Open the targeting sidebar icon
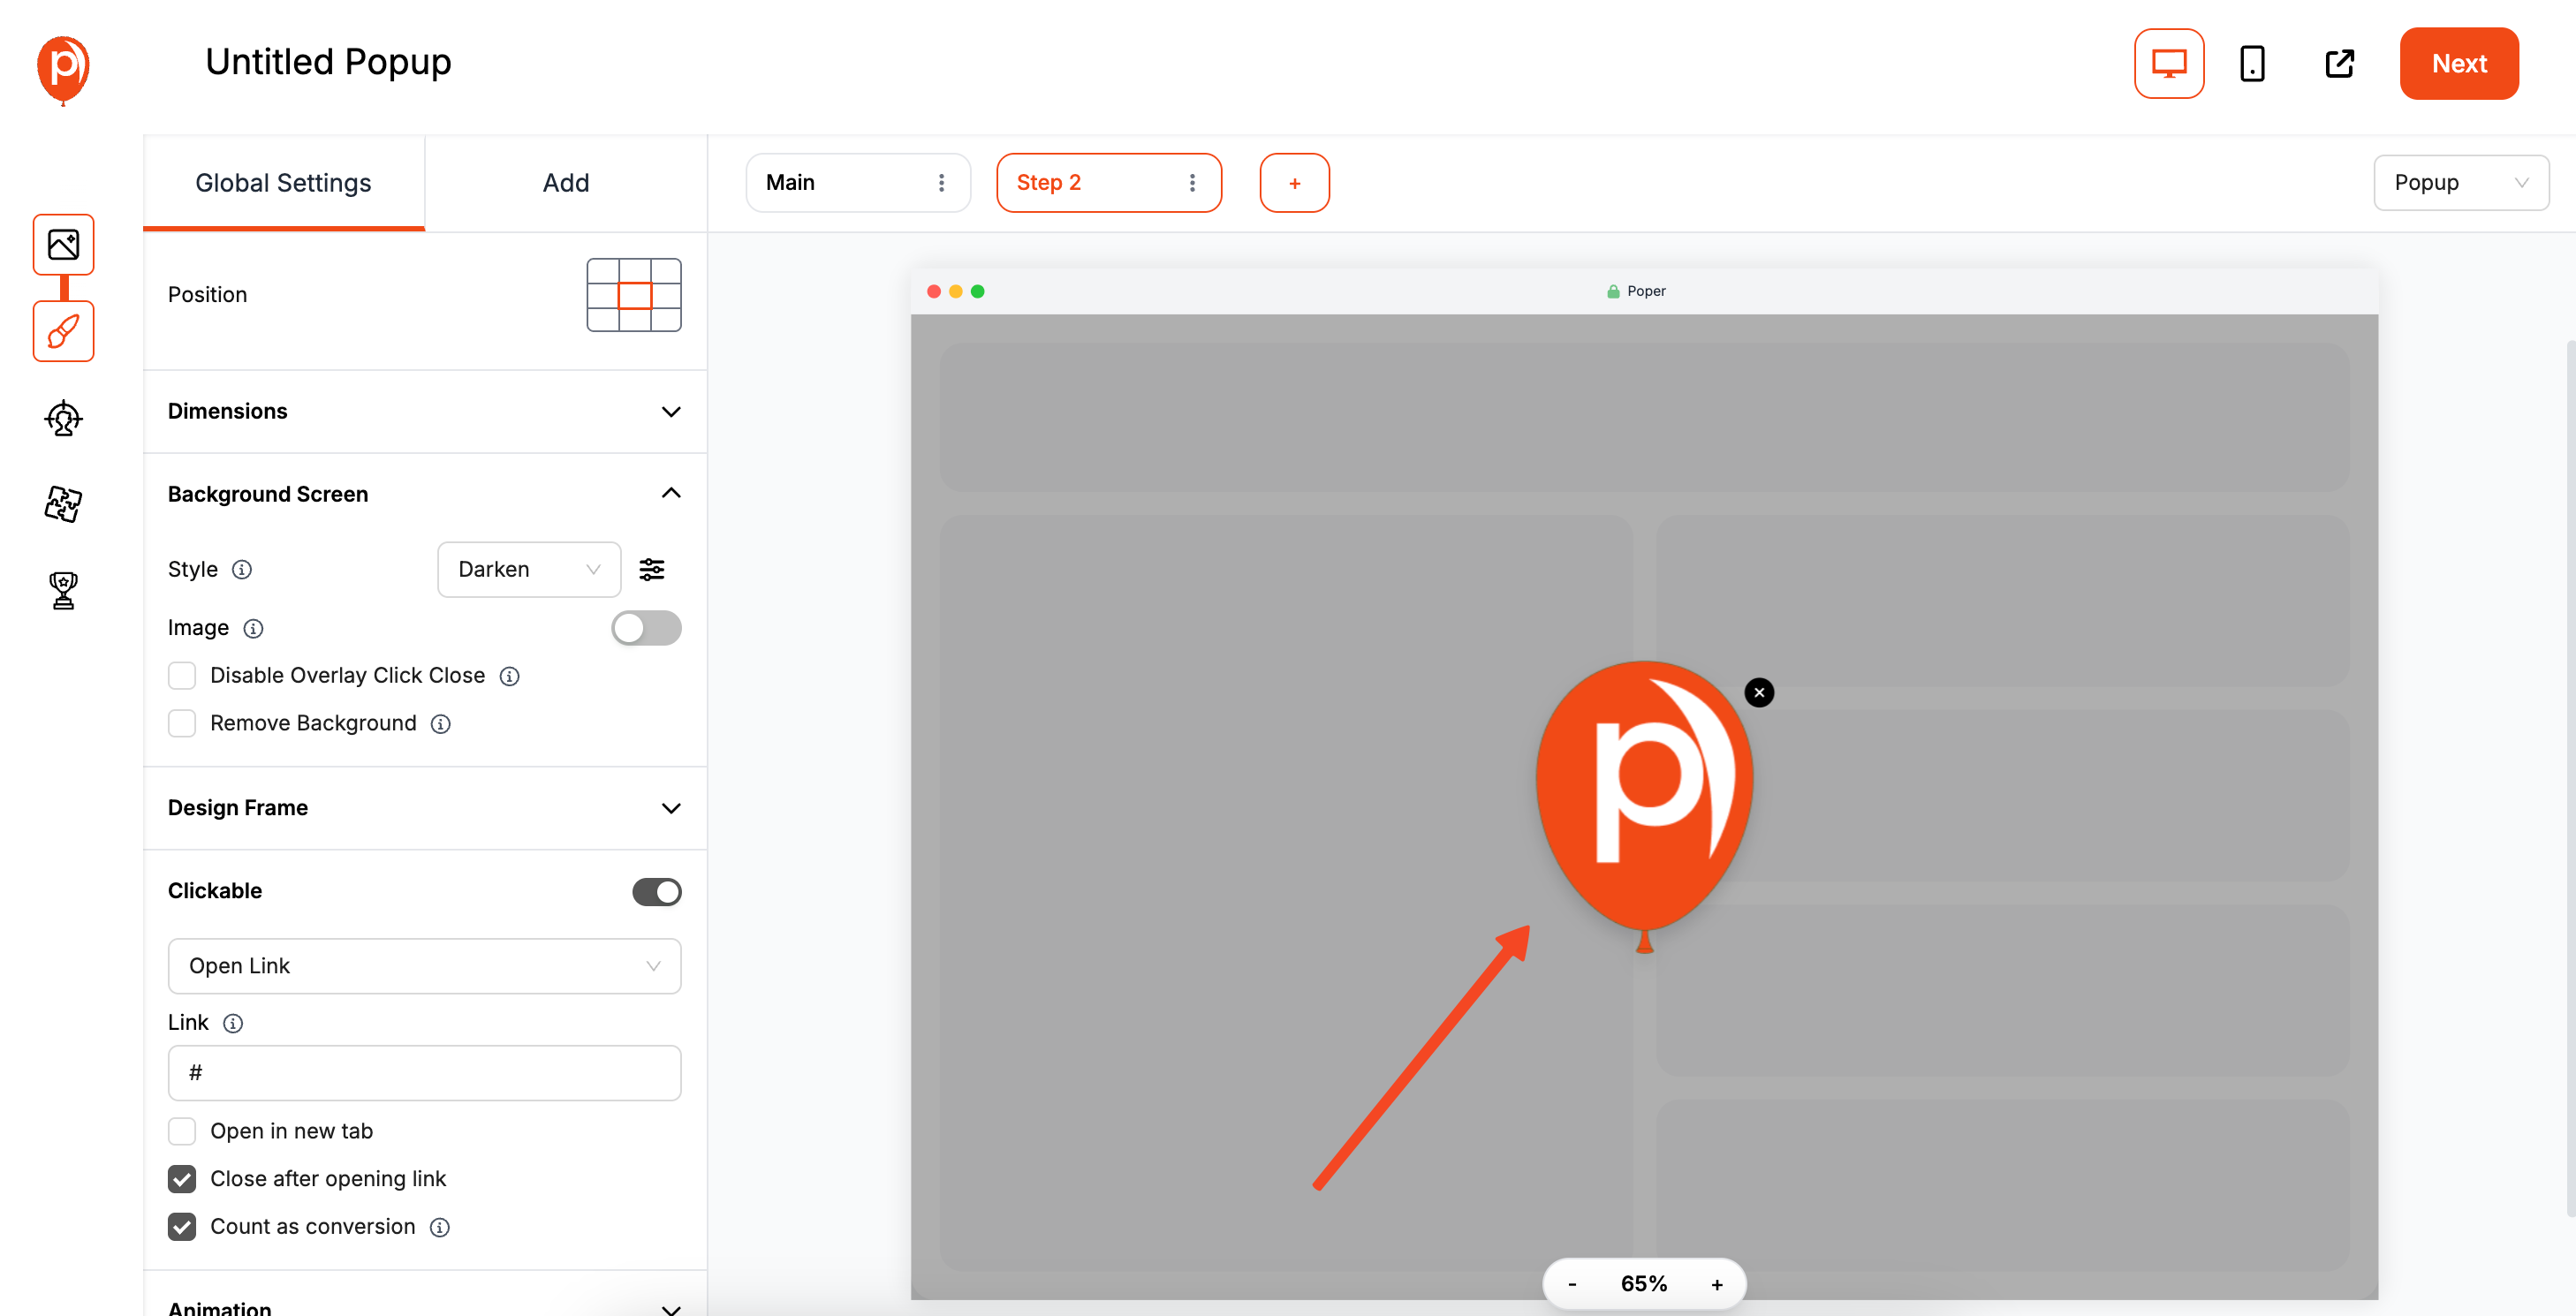Screen dimensions: 2576x1316 point(63,418)
